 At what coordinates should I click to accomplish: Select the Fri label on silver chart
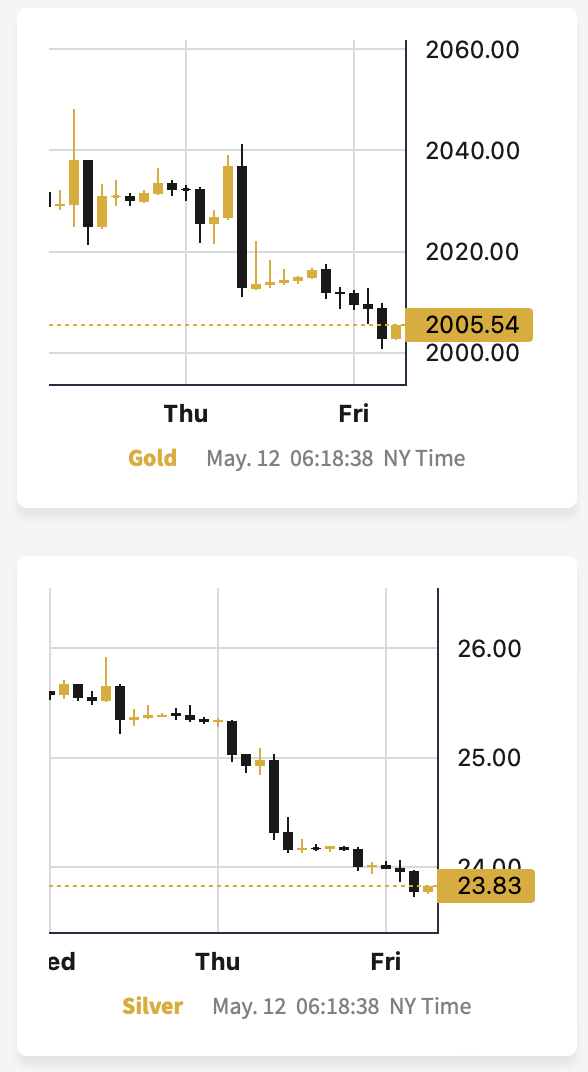point(386,962)
